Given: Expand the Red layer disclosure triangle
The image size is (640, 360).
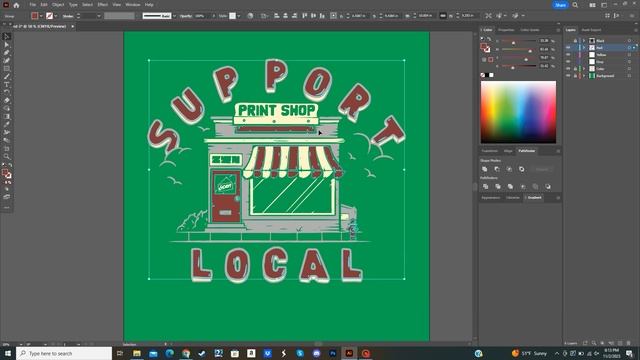Looking at the screenshot, I should pyautogui.click(x=584, y=48).
